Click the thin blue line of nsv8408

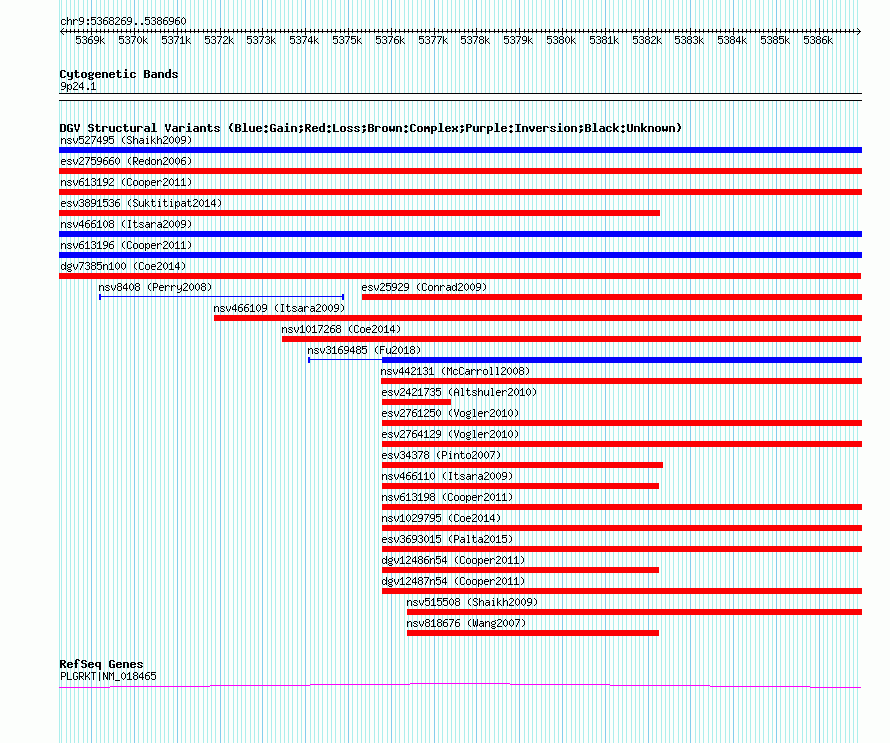click(x=221, y=297)
